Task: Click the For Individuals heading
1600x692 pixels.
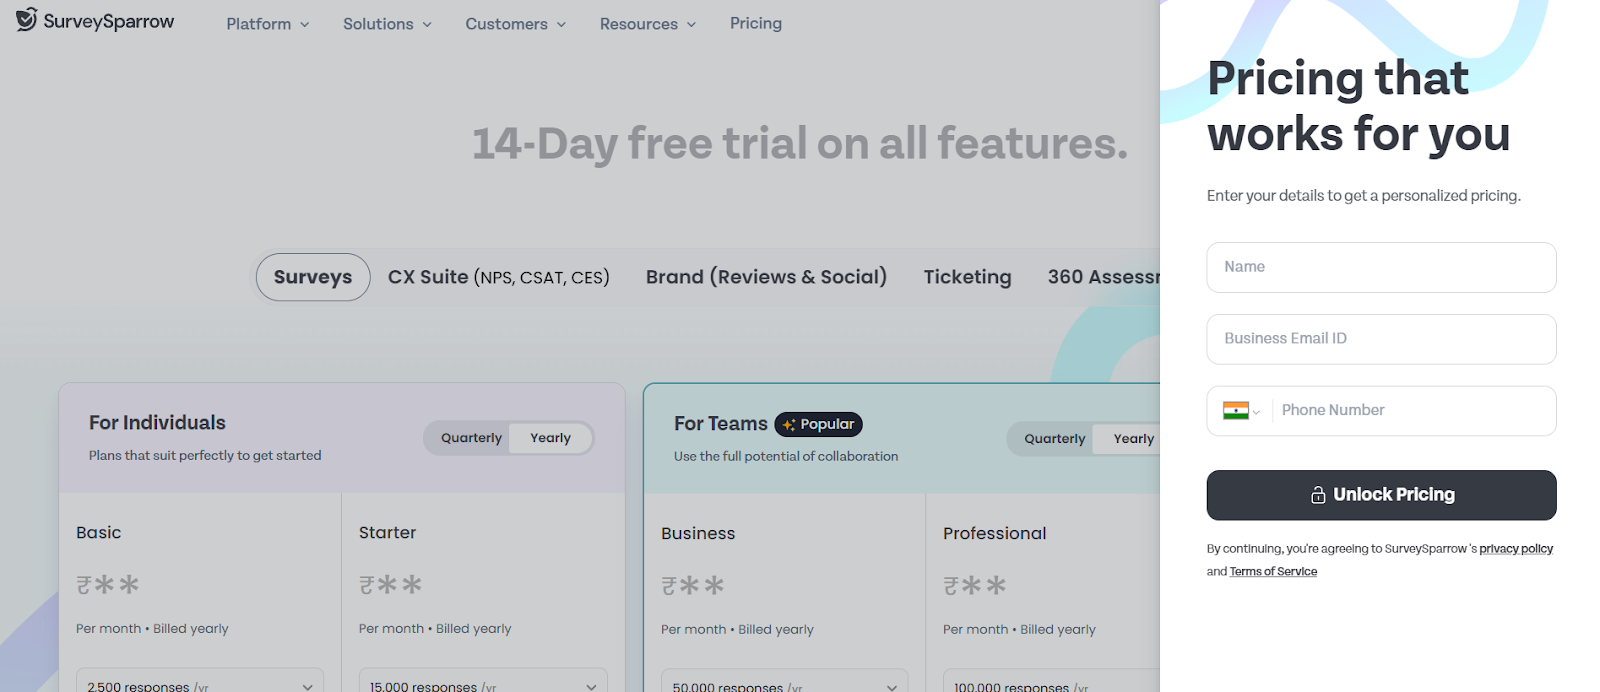Action: tap(157, 423)
